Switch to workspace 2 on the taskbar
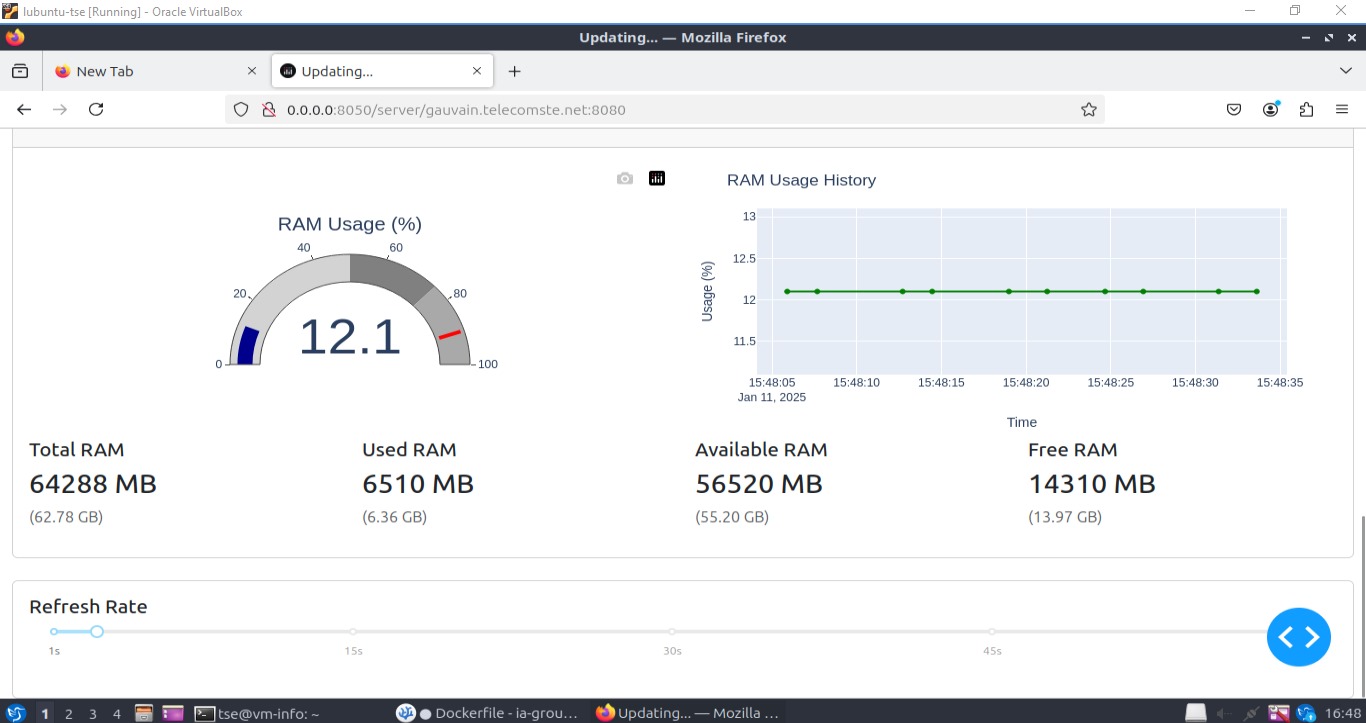The image size is (1366, 723). 68,712
